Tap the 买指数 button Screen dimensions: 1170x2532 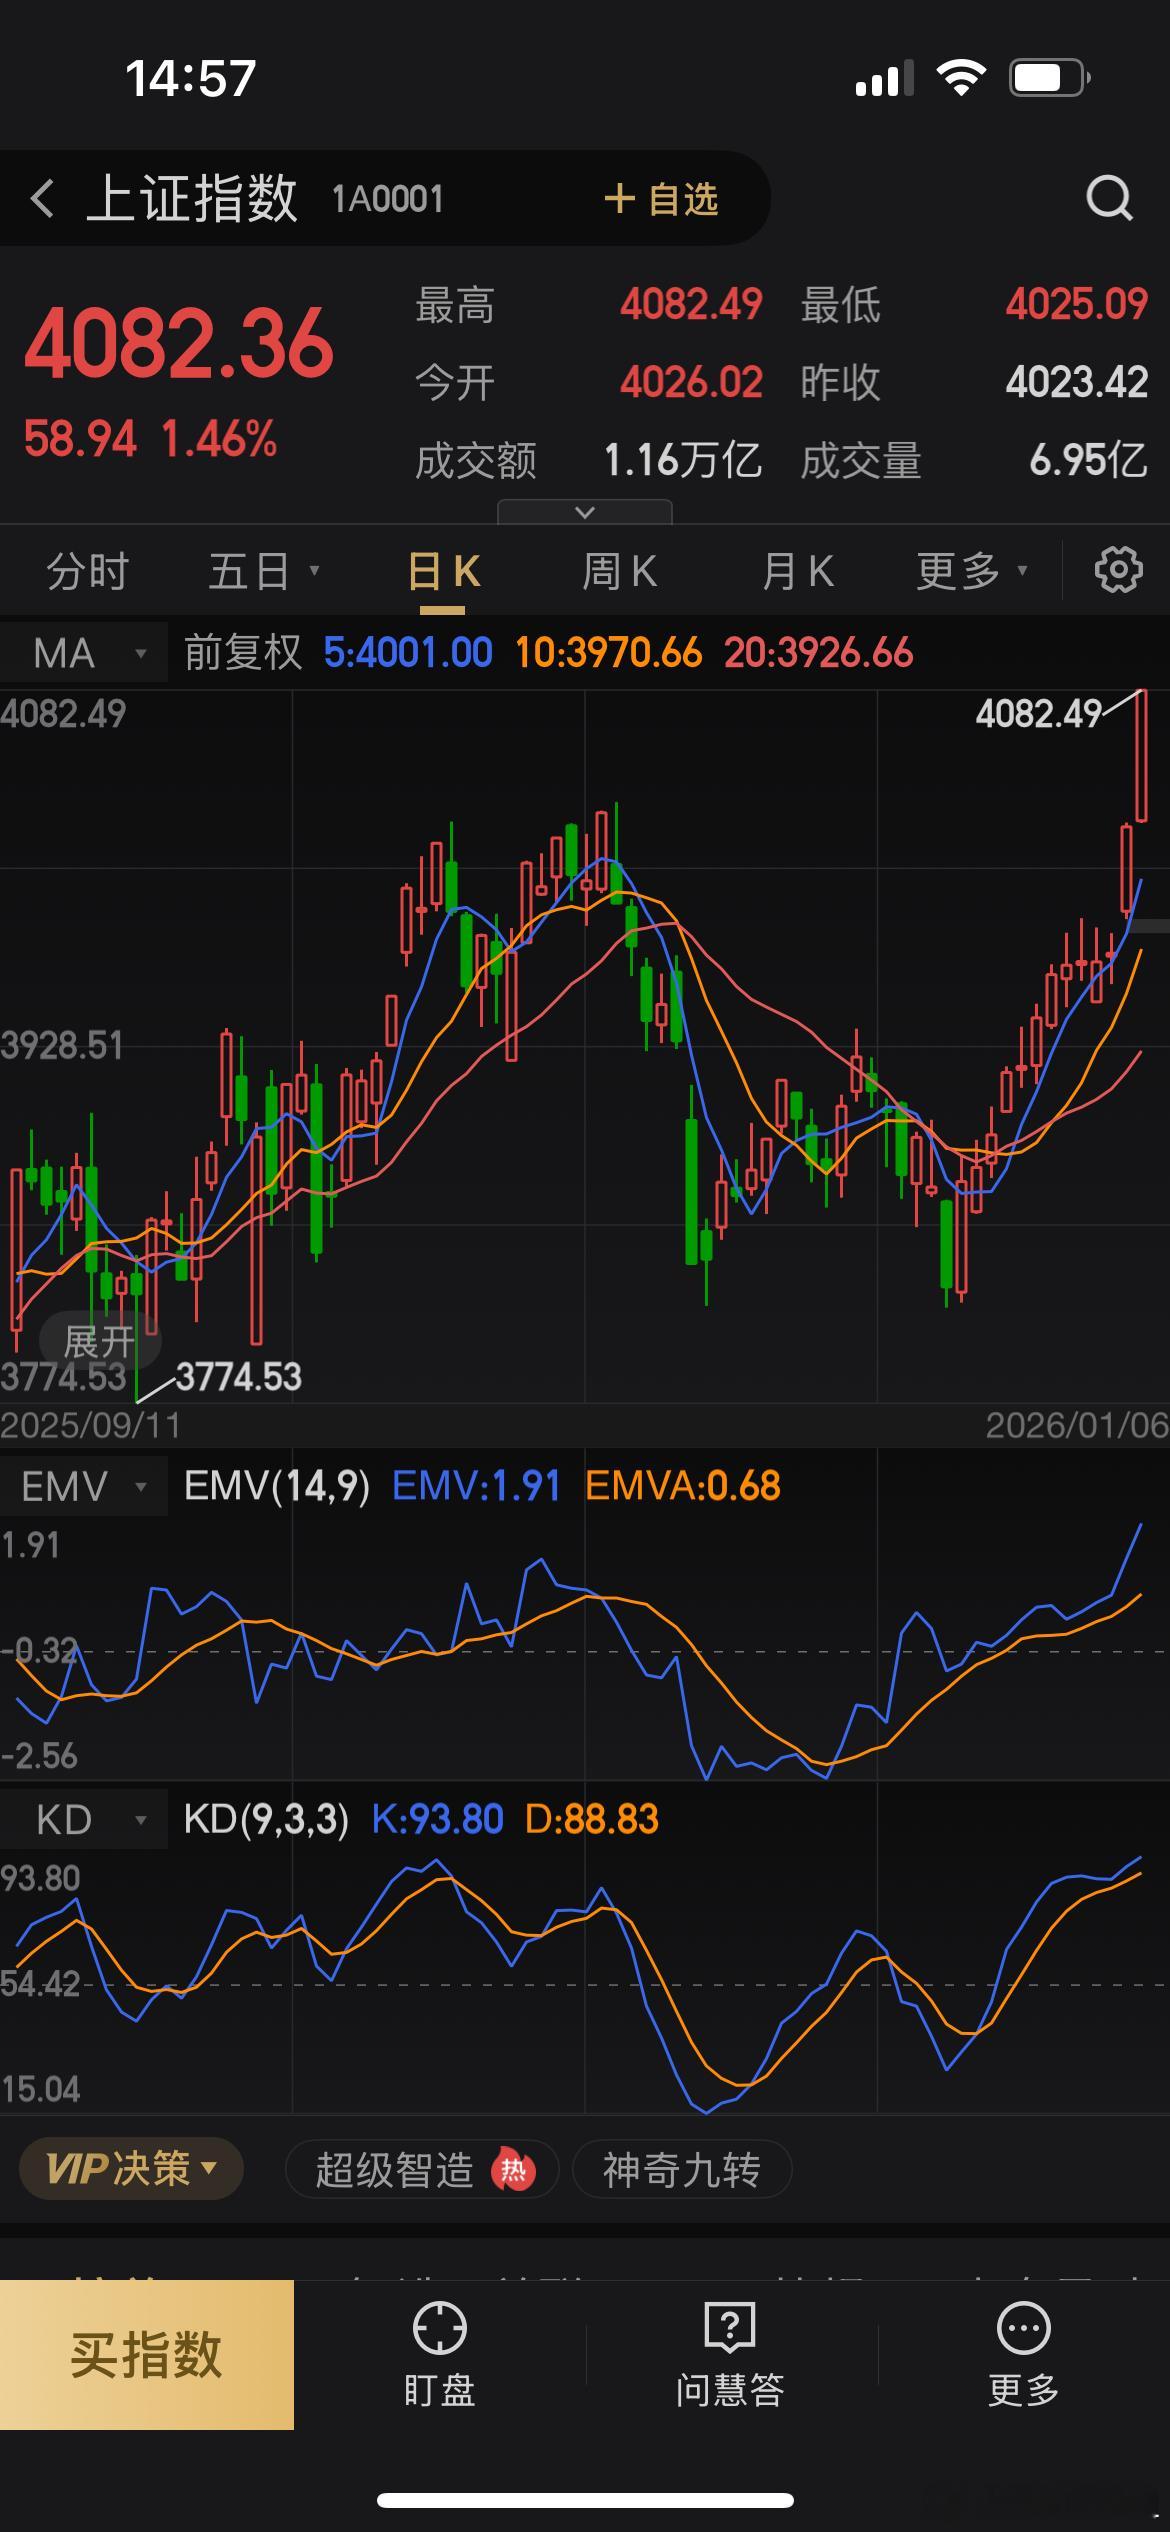[147, 2354]
